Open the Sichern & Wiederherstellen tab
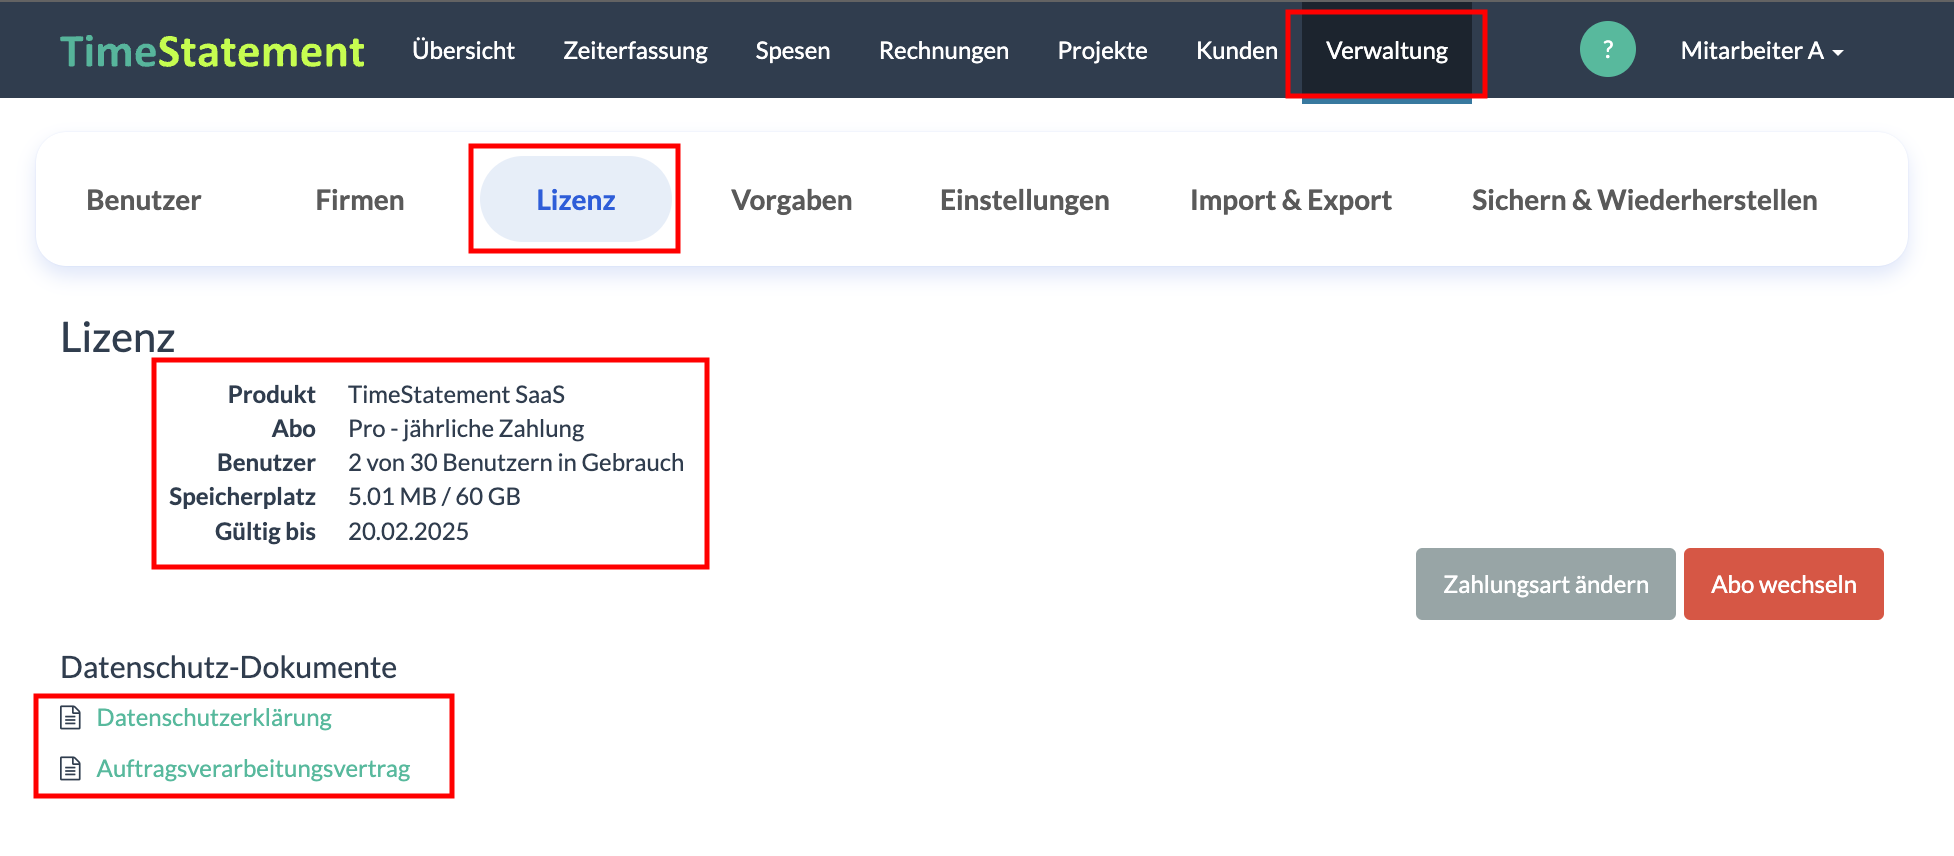The width and height of the screenshot is (1954, 856). [x=1645, y=200]
